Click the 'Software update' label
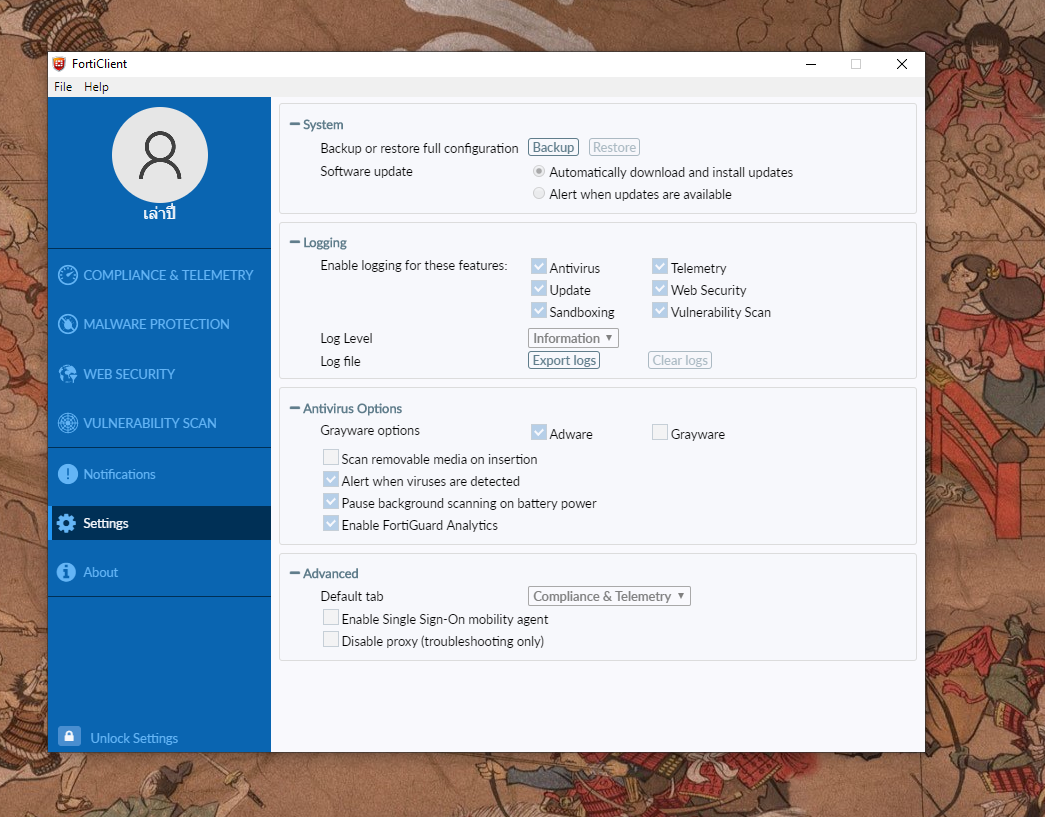1045x817 pixels. click(366, 171)
